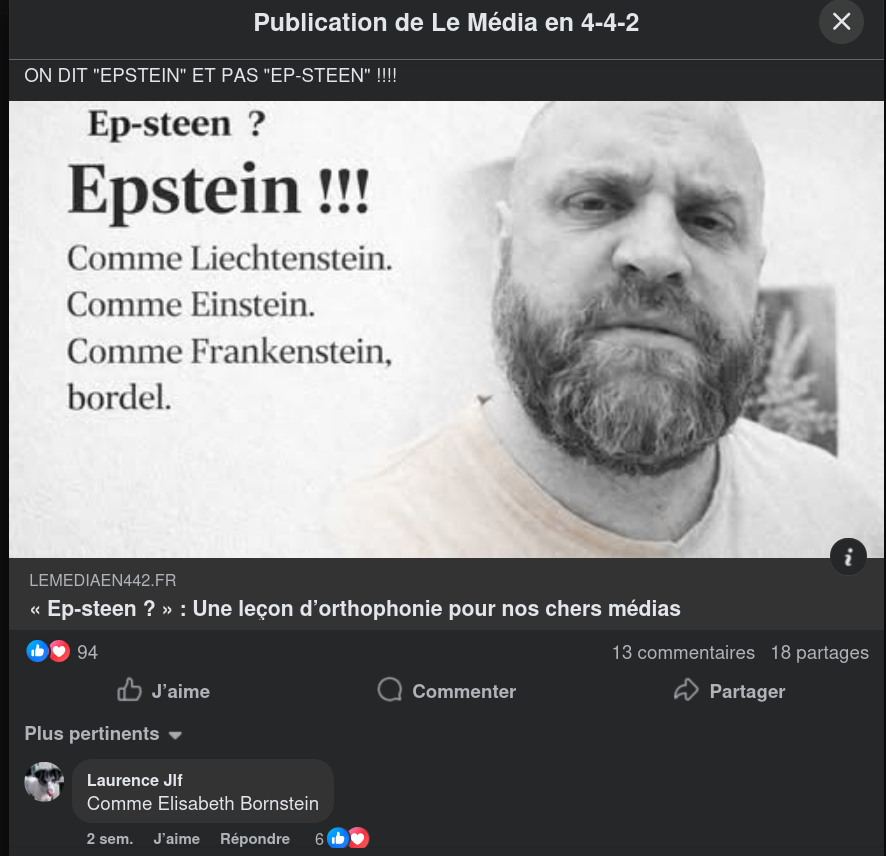Click the info icon on article image
The image size is (886, 856).
tap(848, 557)
